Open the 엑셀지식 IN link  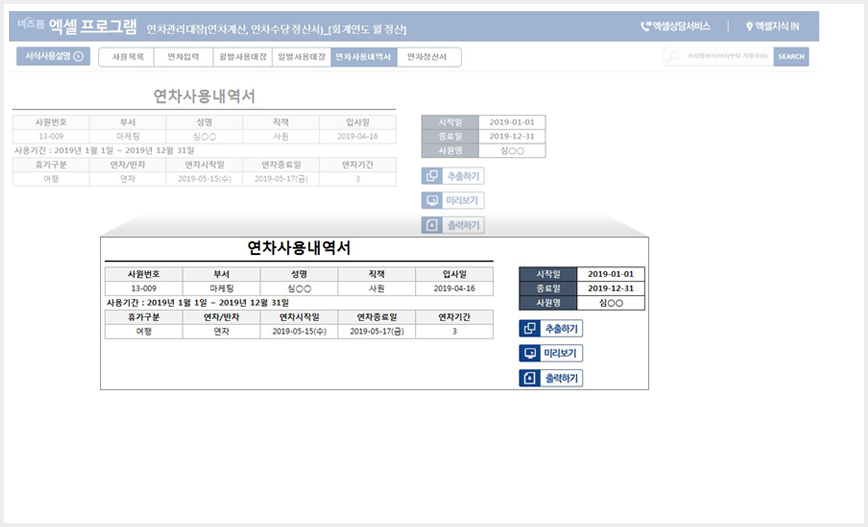click(x=777, y=26)
